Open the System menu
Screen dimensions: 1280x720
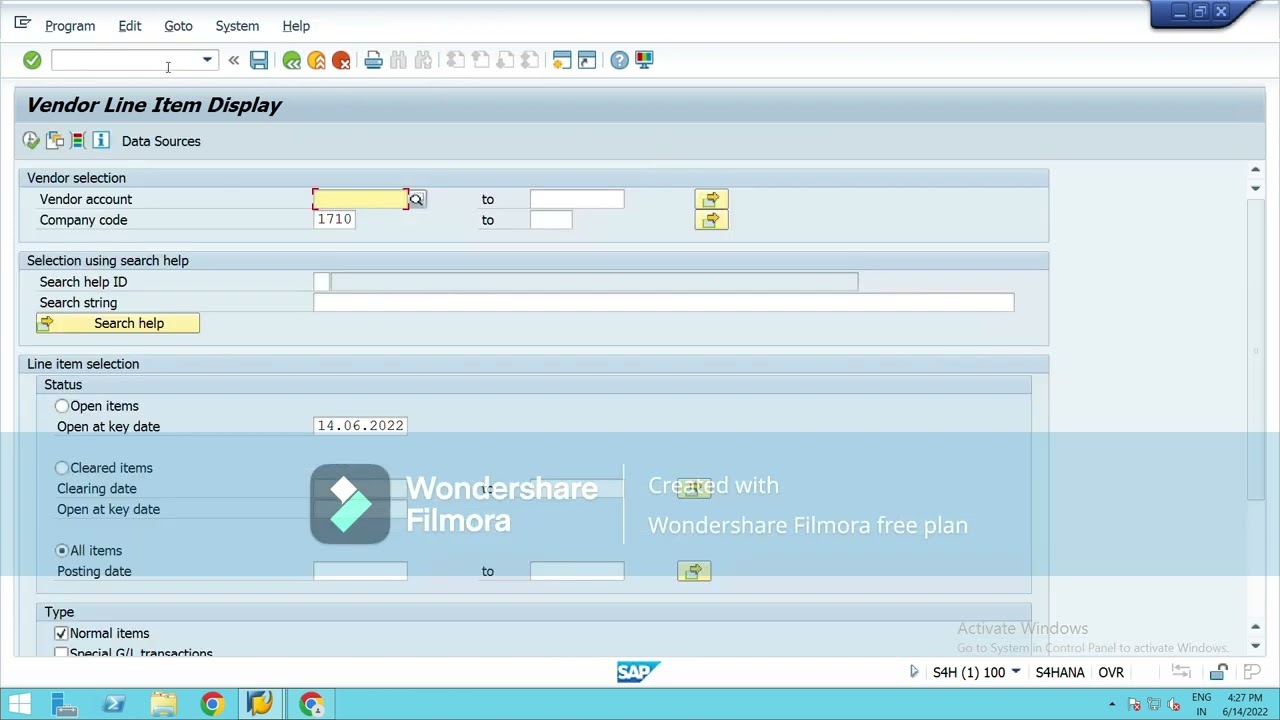[237, 26]
